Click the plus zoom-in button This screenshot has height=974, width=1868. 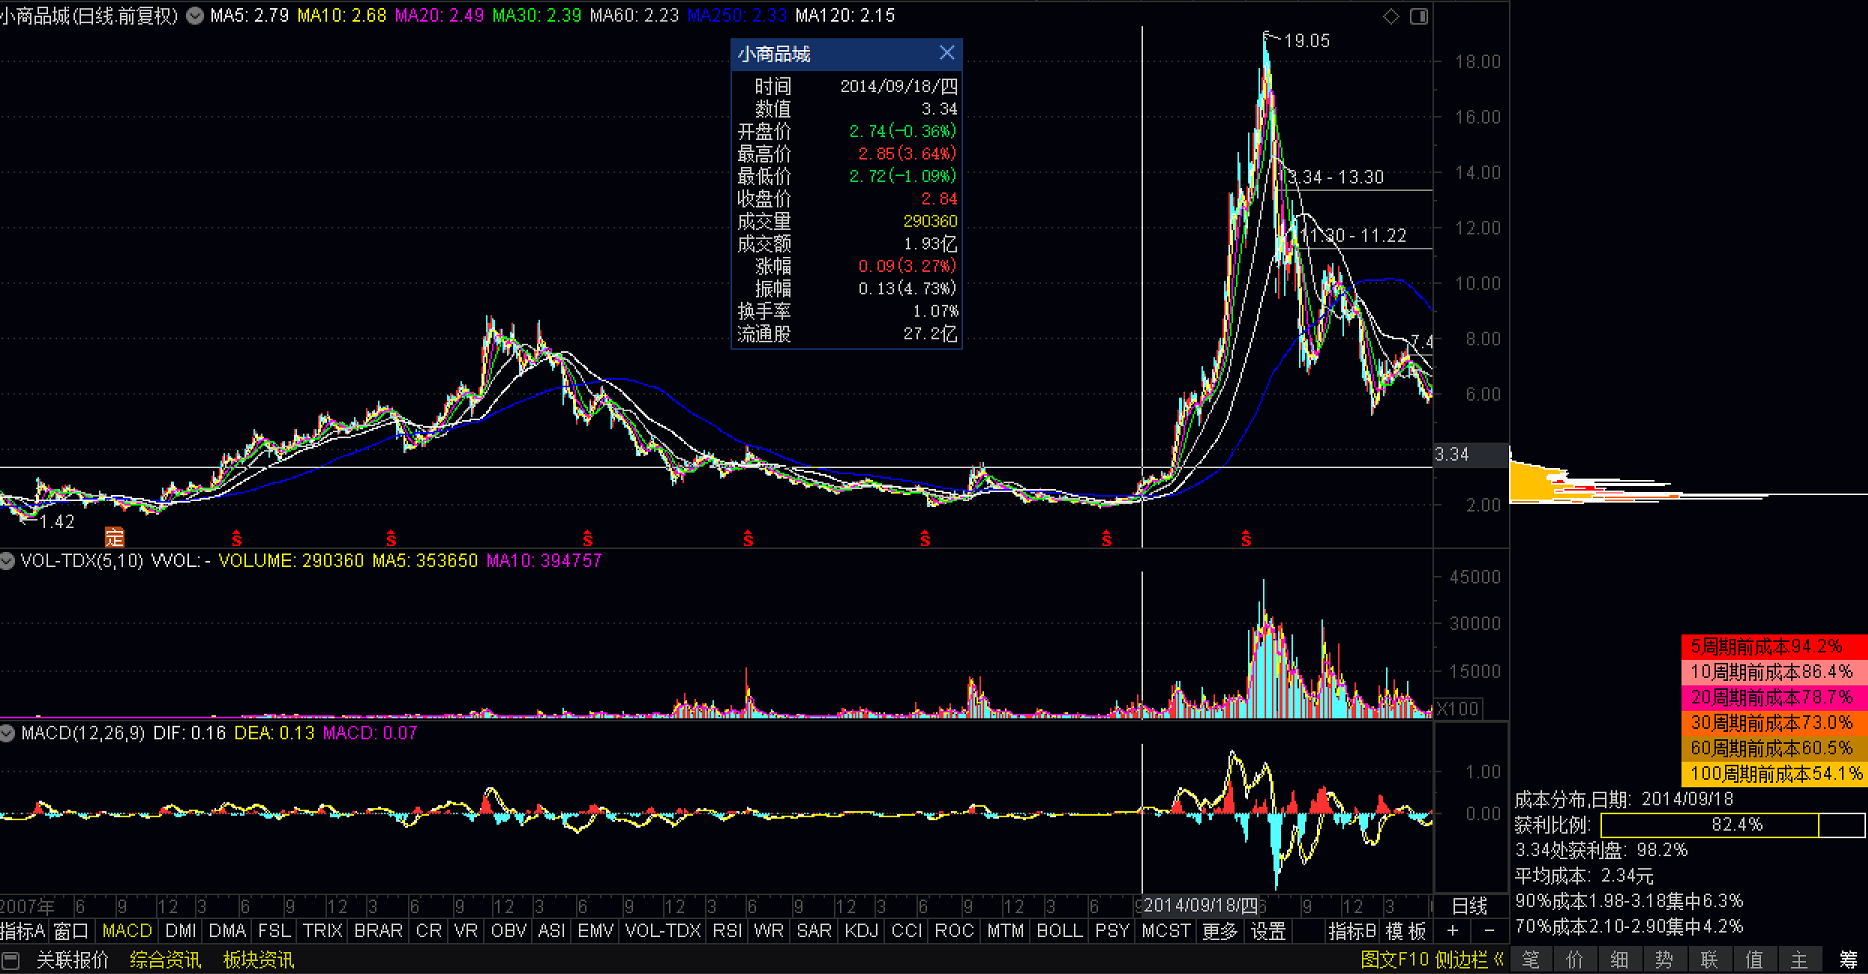[1453, 931]
